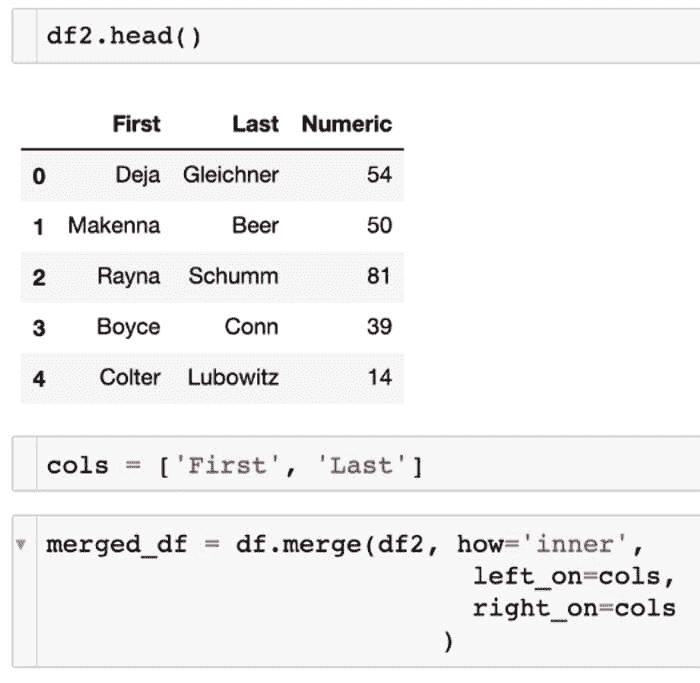The image size is (700, 683).
Task: Click the 'Deja' cell in the table
Action: coord(137,175)
